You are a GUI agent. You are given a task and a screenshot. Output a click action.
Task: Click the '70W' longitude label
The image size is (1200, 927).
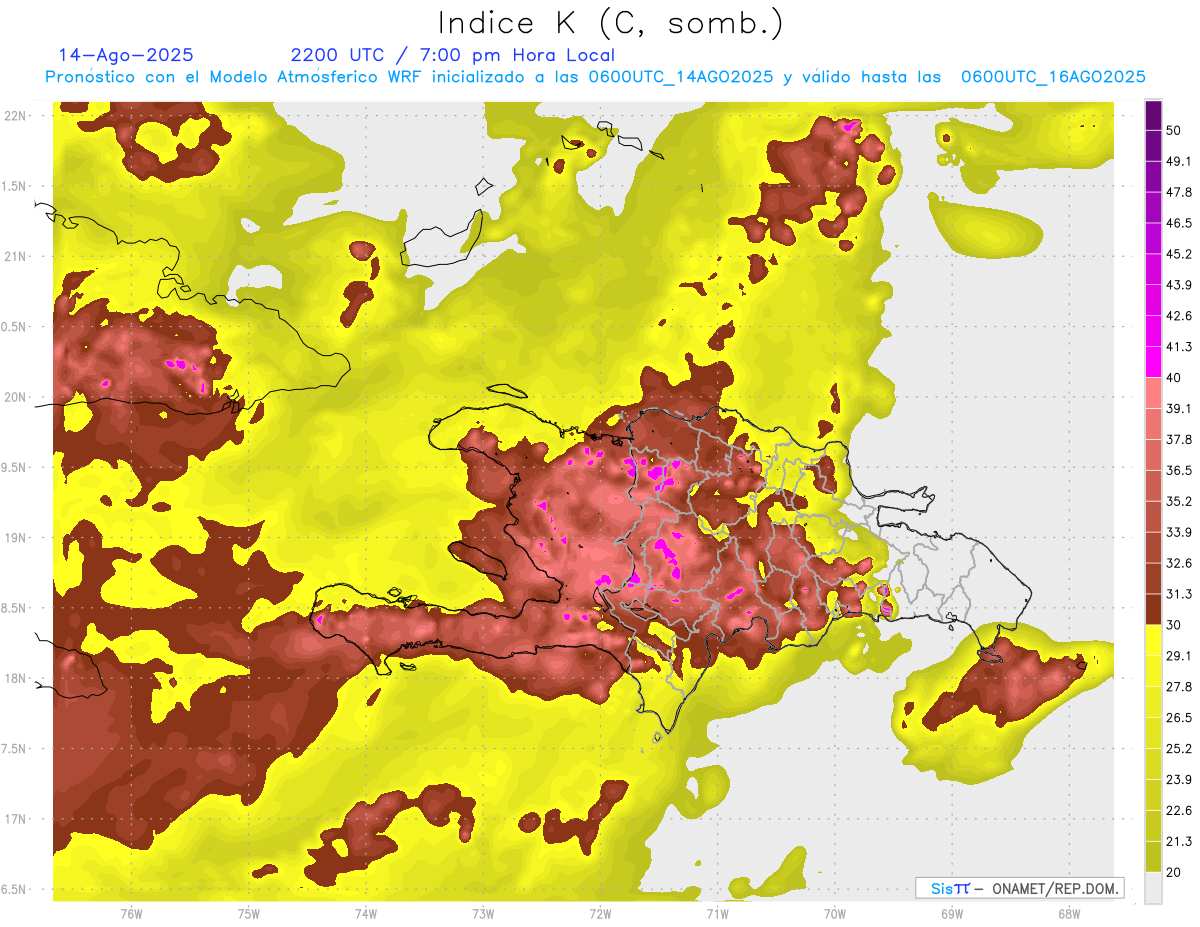point(834,914)
